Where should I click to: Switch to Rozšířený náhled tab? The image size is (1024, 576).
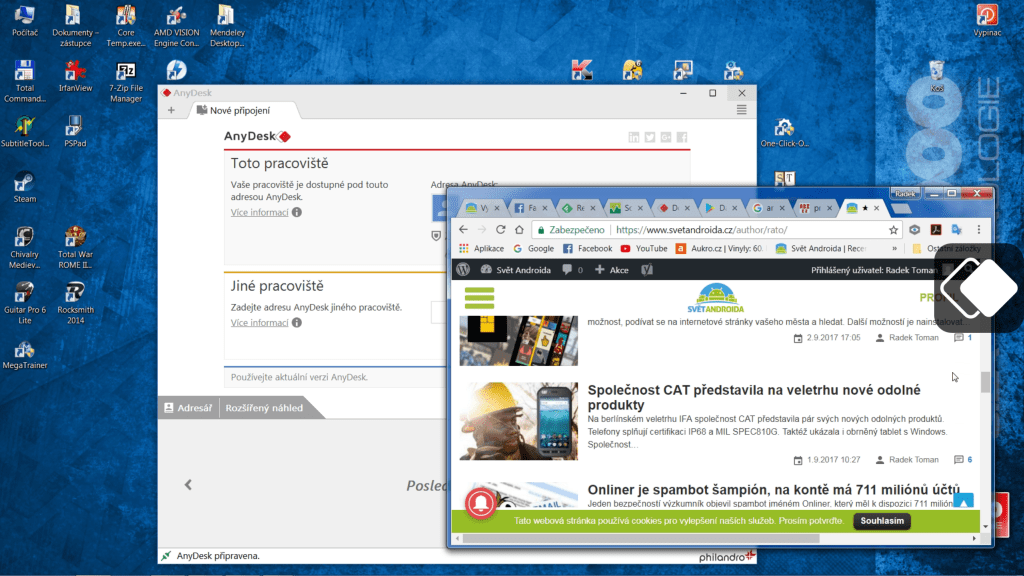coord(264,408)
